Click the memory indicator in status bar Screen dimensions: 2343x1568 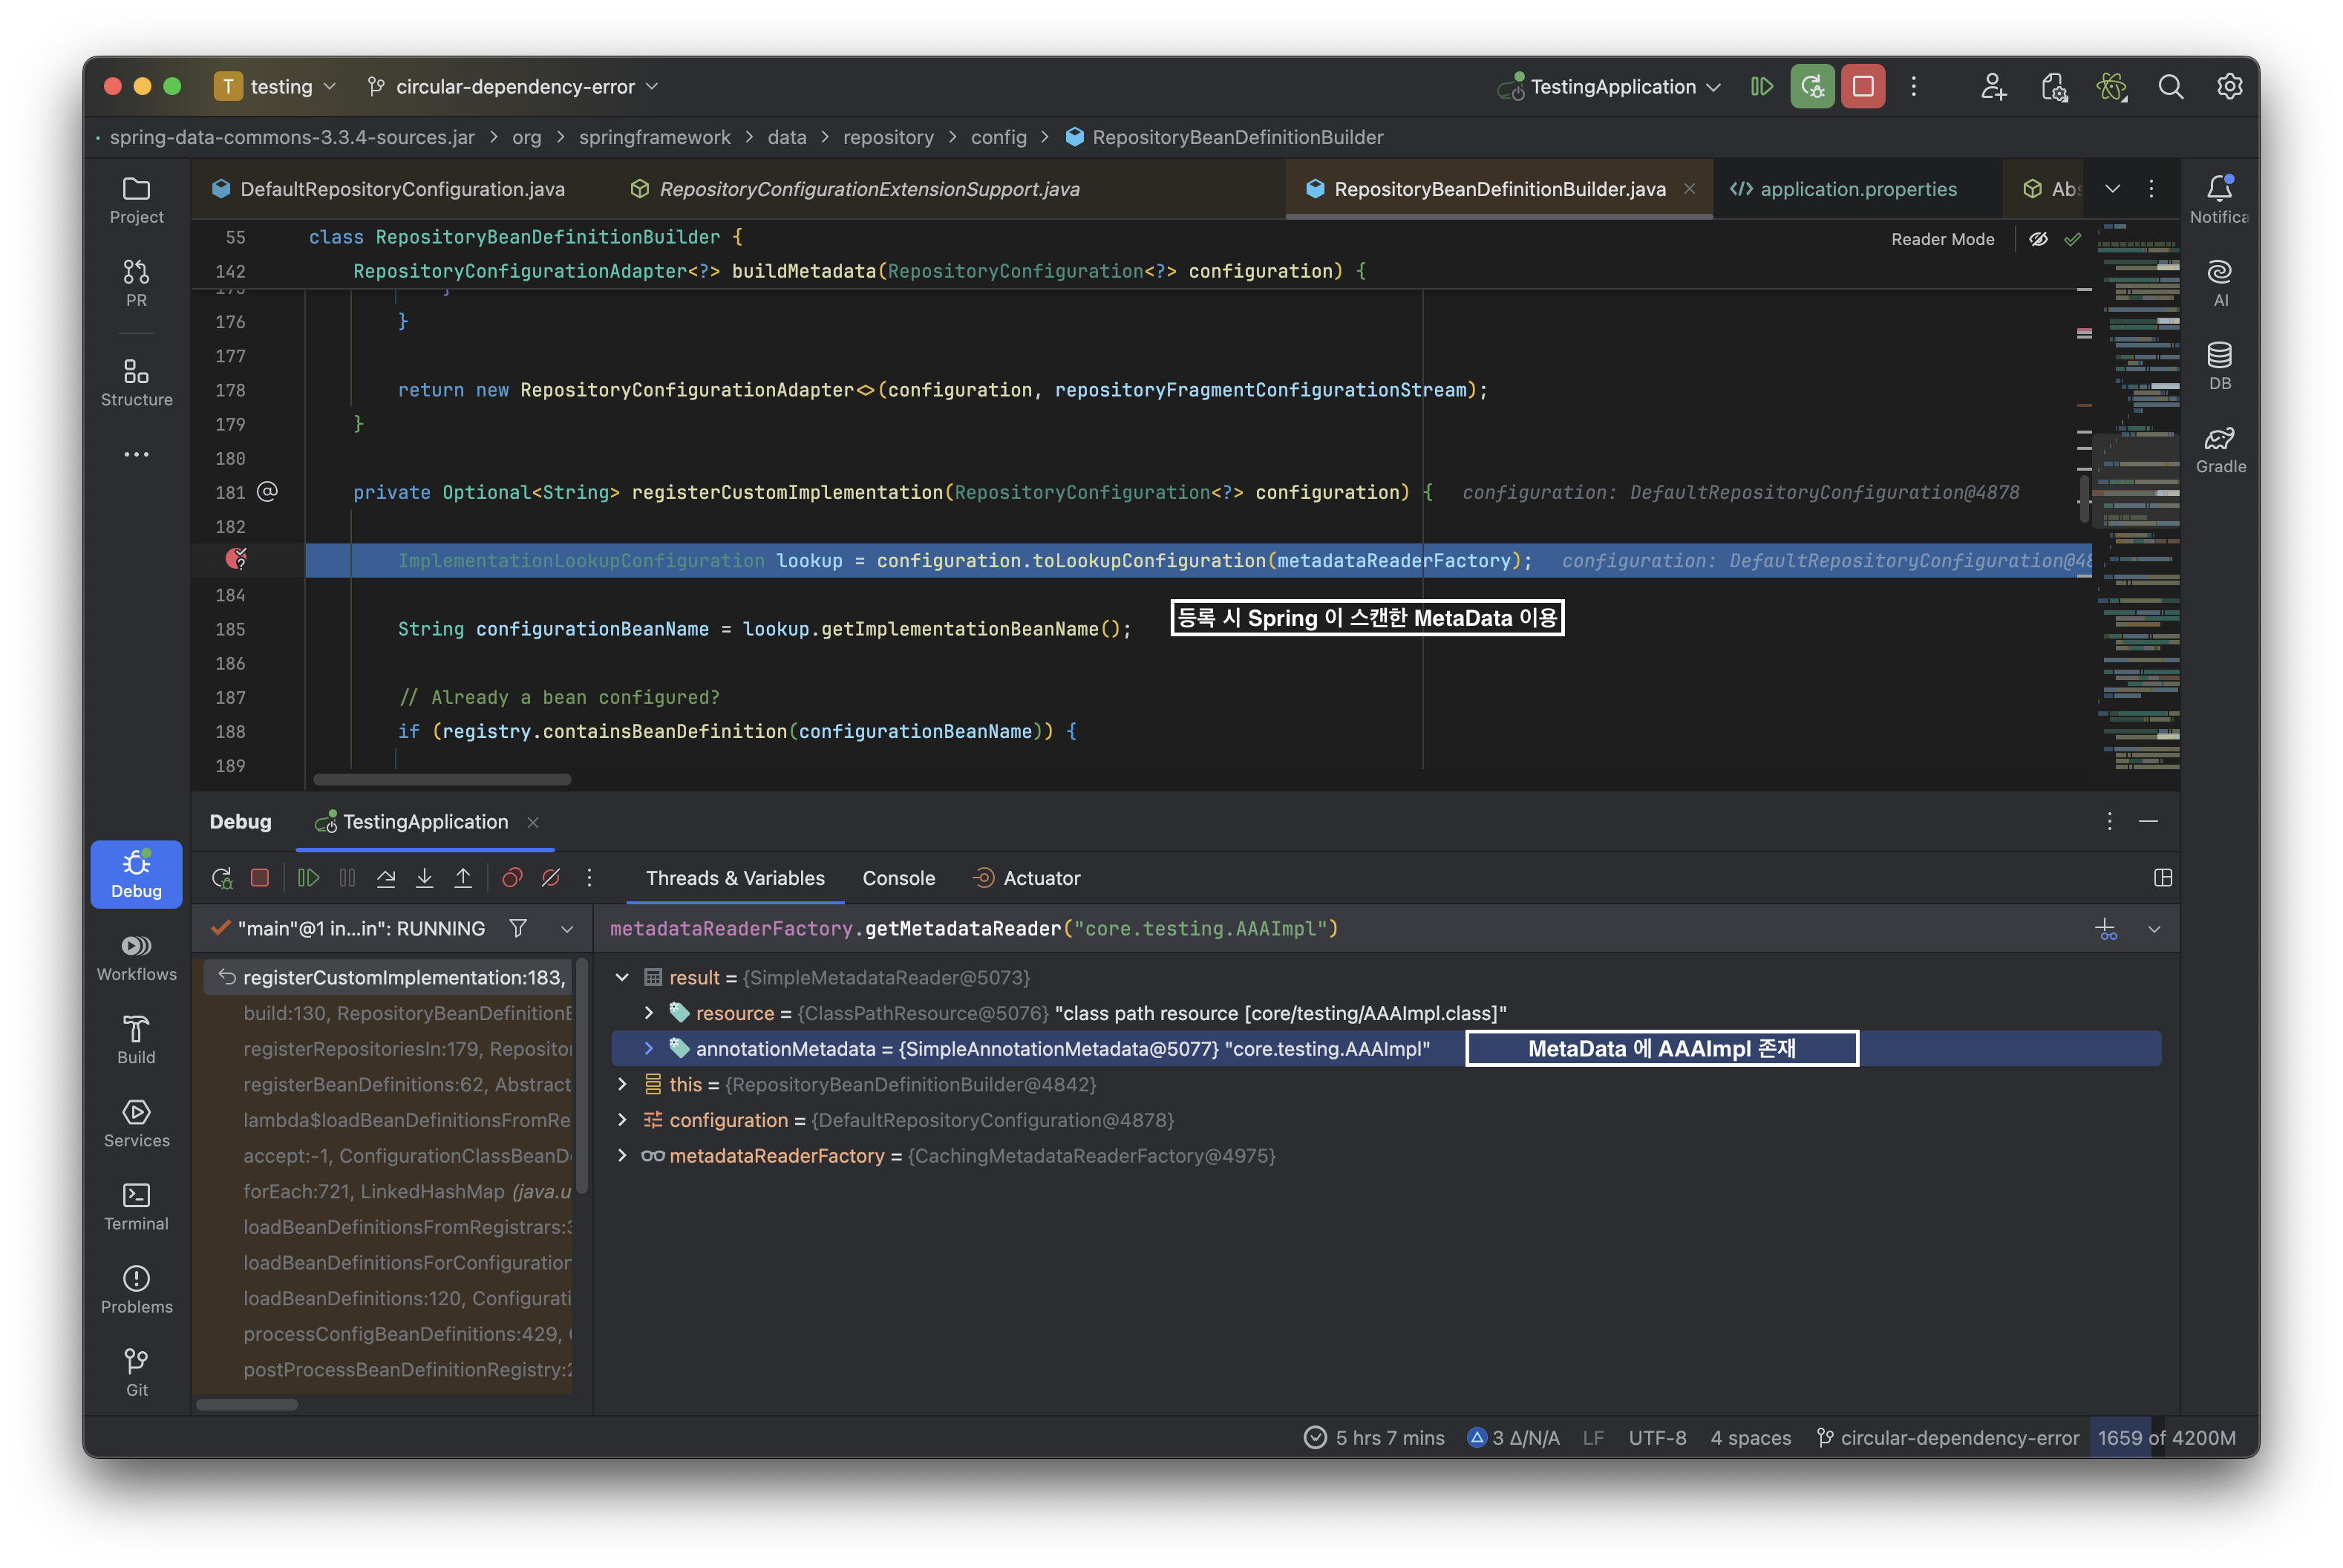click(2166, 1437)
